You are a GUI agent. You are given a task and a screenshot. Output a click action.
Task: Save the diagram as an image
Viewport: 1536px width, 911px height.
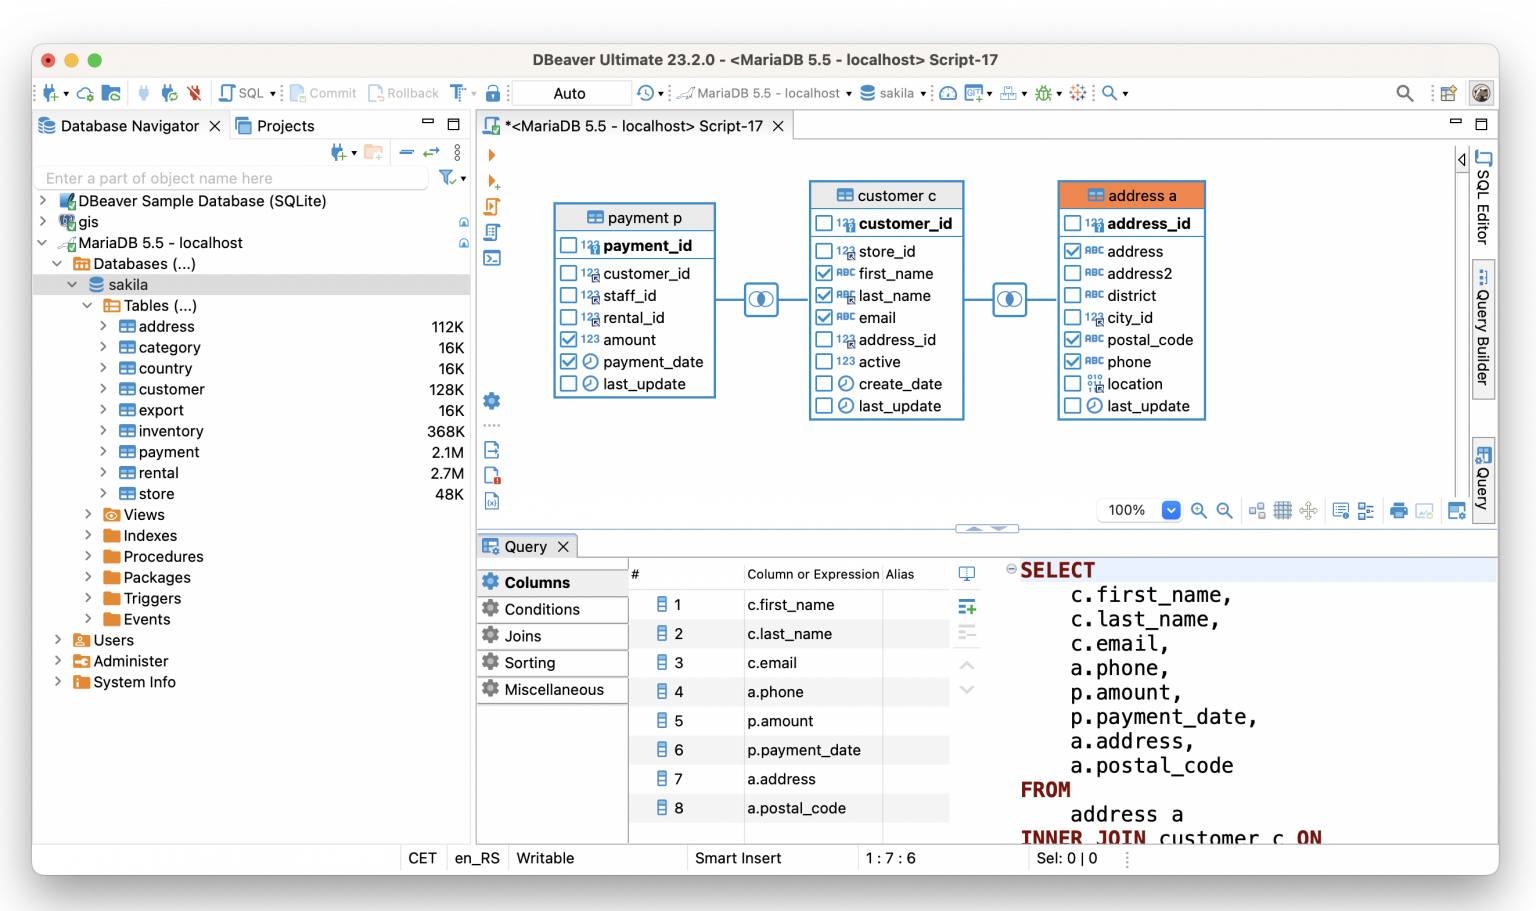pos(1424,510)
